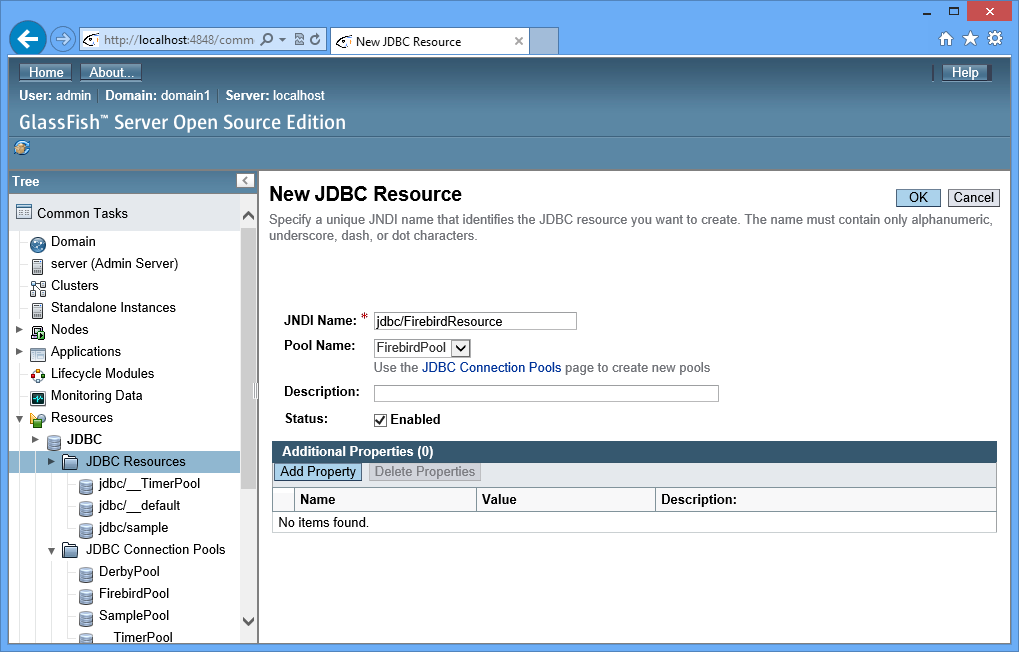Open favorites star icon

970,39
